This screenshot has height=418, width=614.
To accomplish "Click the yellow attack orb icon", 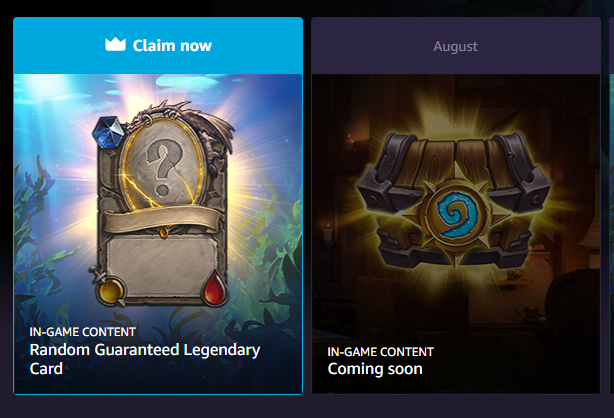I will pos(109,290).
